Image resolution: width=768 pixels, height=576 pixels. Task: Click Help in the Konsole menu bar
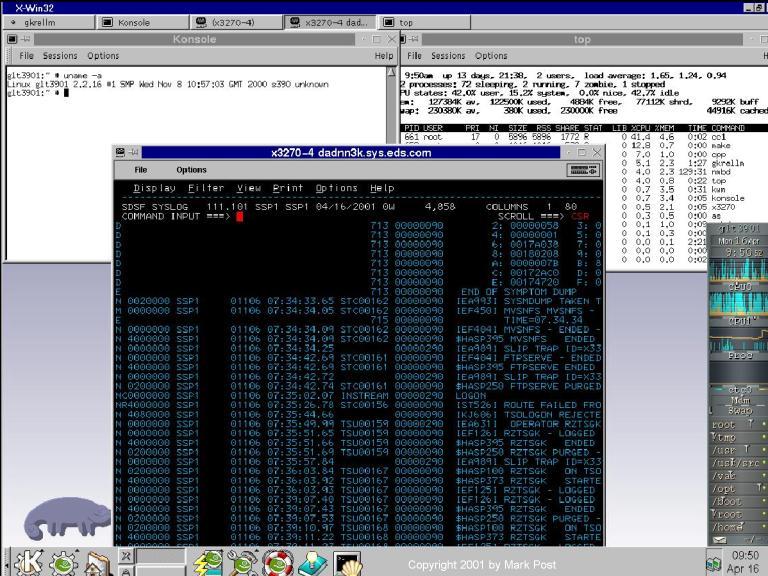point(383,56)
